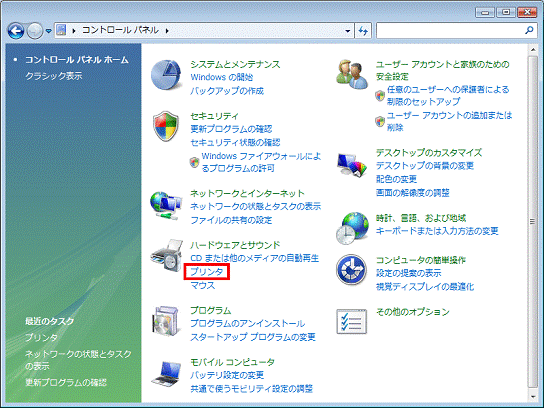Open the user accounts people icon

(352, 74)
